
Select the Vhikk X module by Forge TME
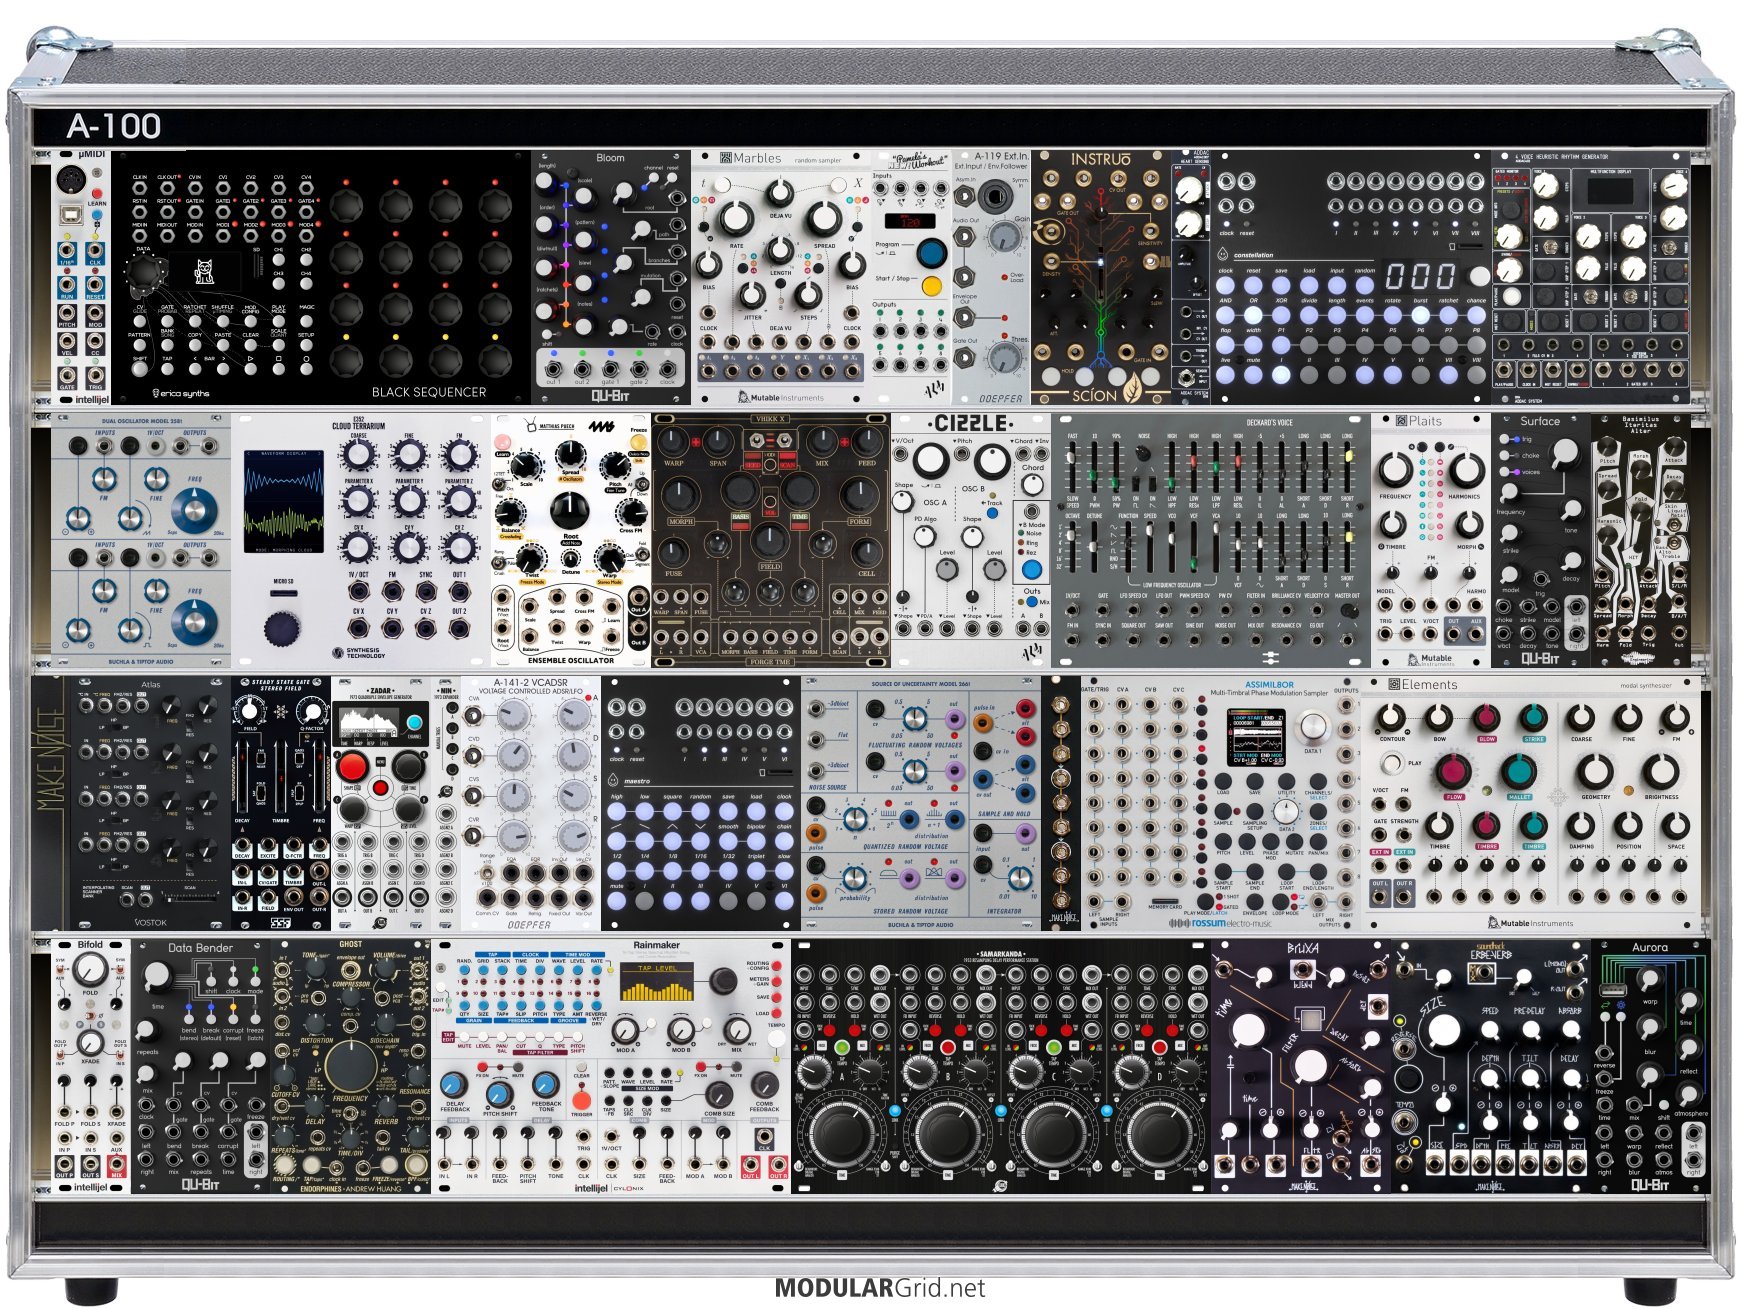pos(770,541)
